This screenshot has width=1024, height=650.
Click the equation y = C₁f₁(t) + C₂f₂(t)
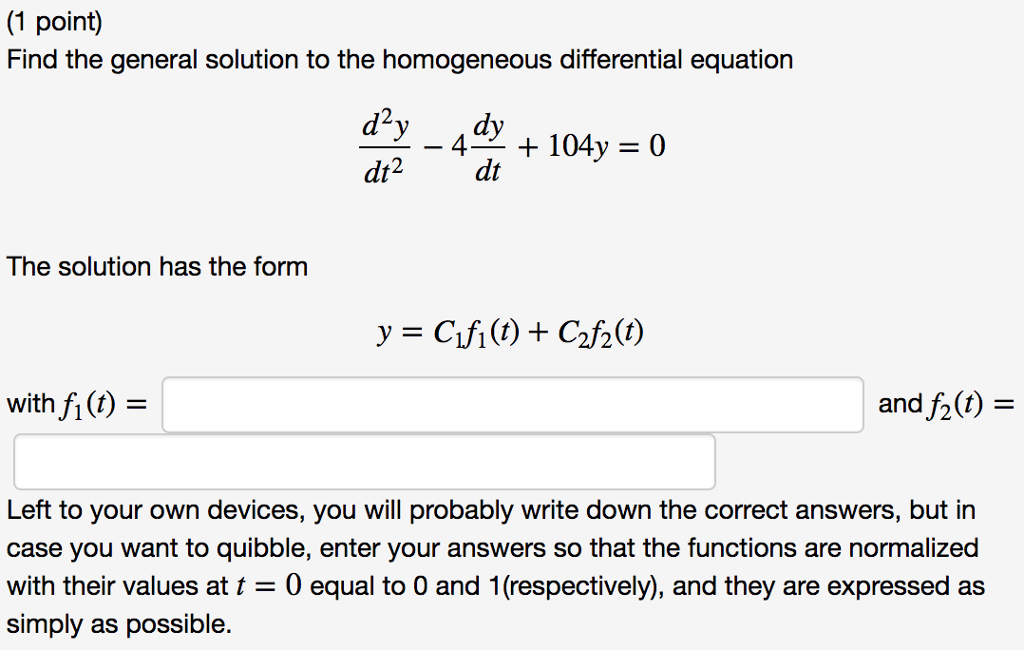511,330
